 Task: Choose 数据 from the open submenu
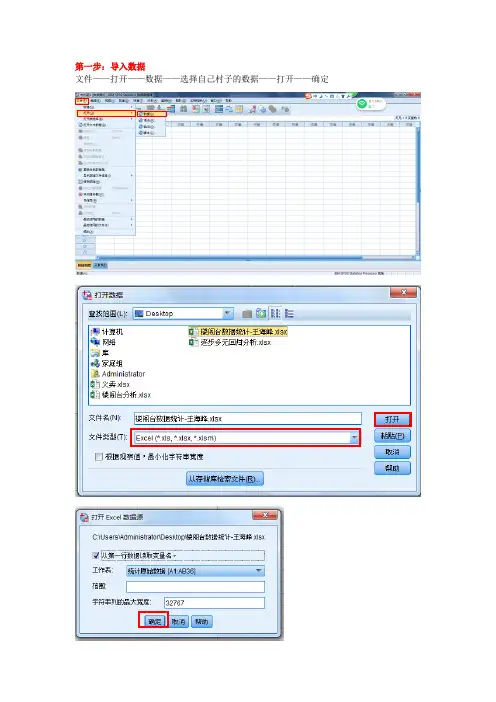pyautogui.click(x=151, y=114)
